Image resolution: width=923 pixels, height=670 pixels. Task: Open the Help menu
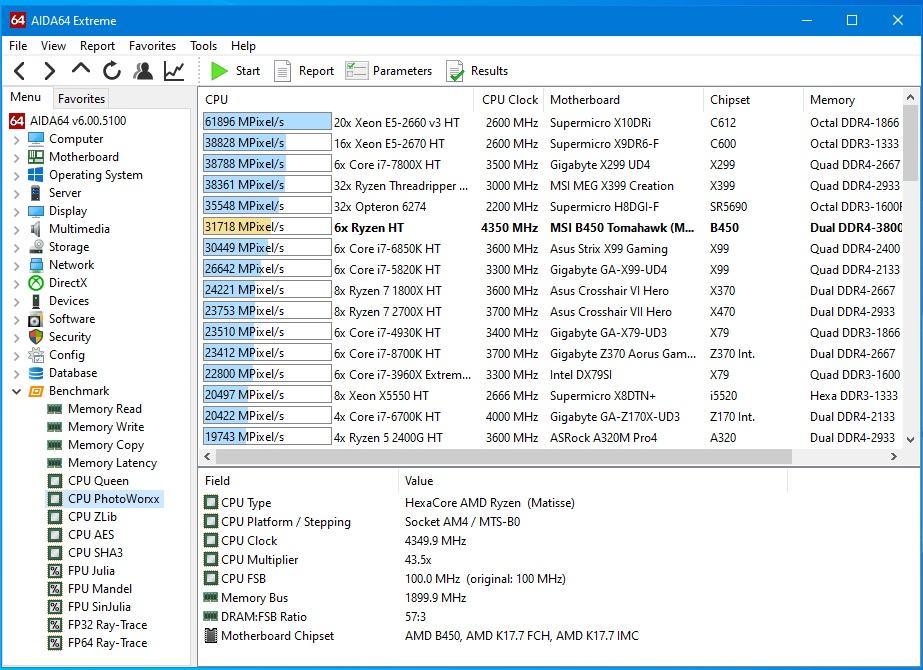243,46
